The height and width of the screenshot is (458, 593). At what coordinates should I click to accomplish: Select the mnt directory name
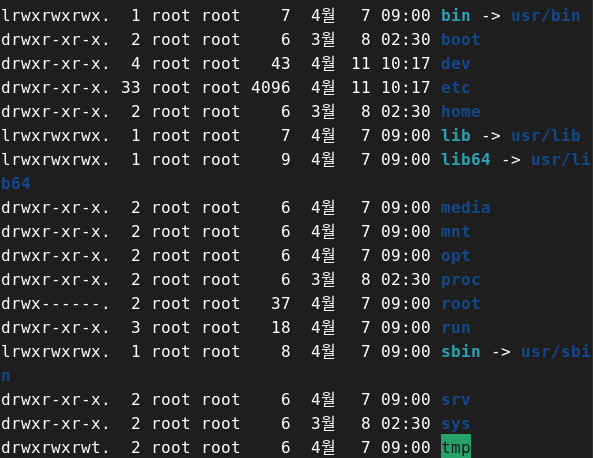pyautogui.click(x=456, y=231)
